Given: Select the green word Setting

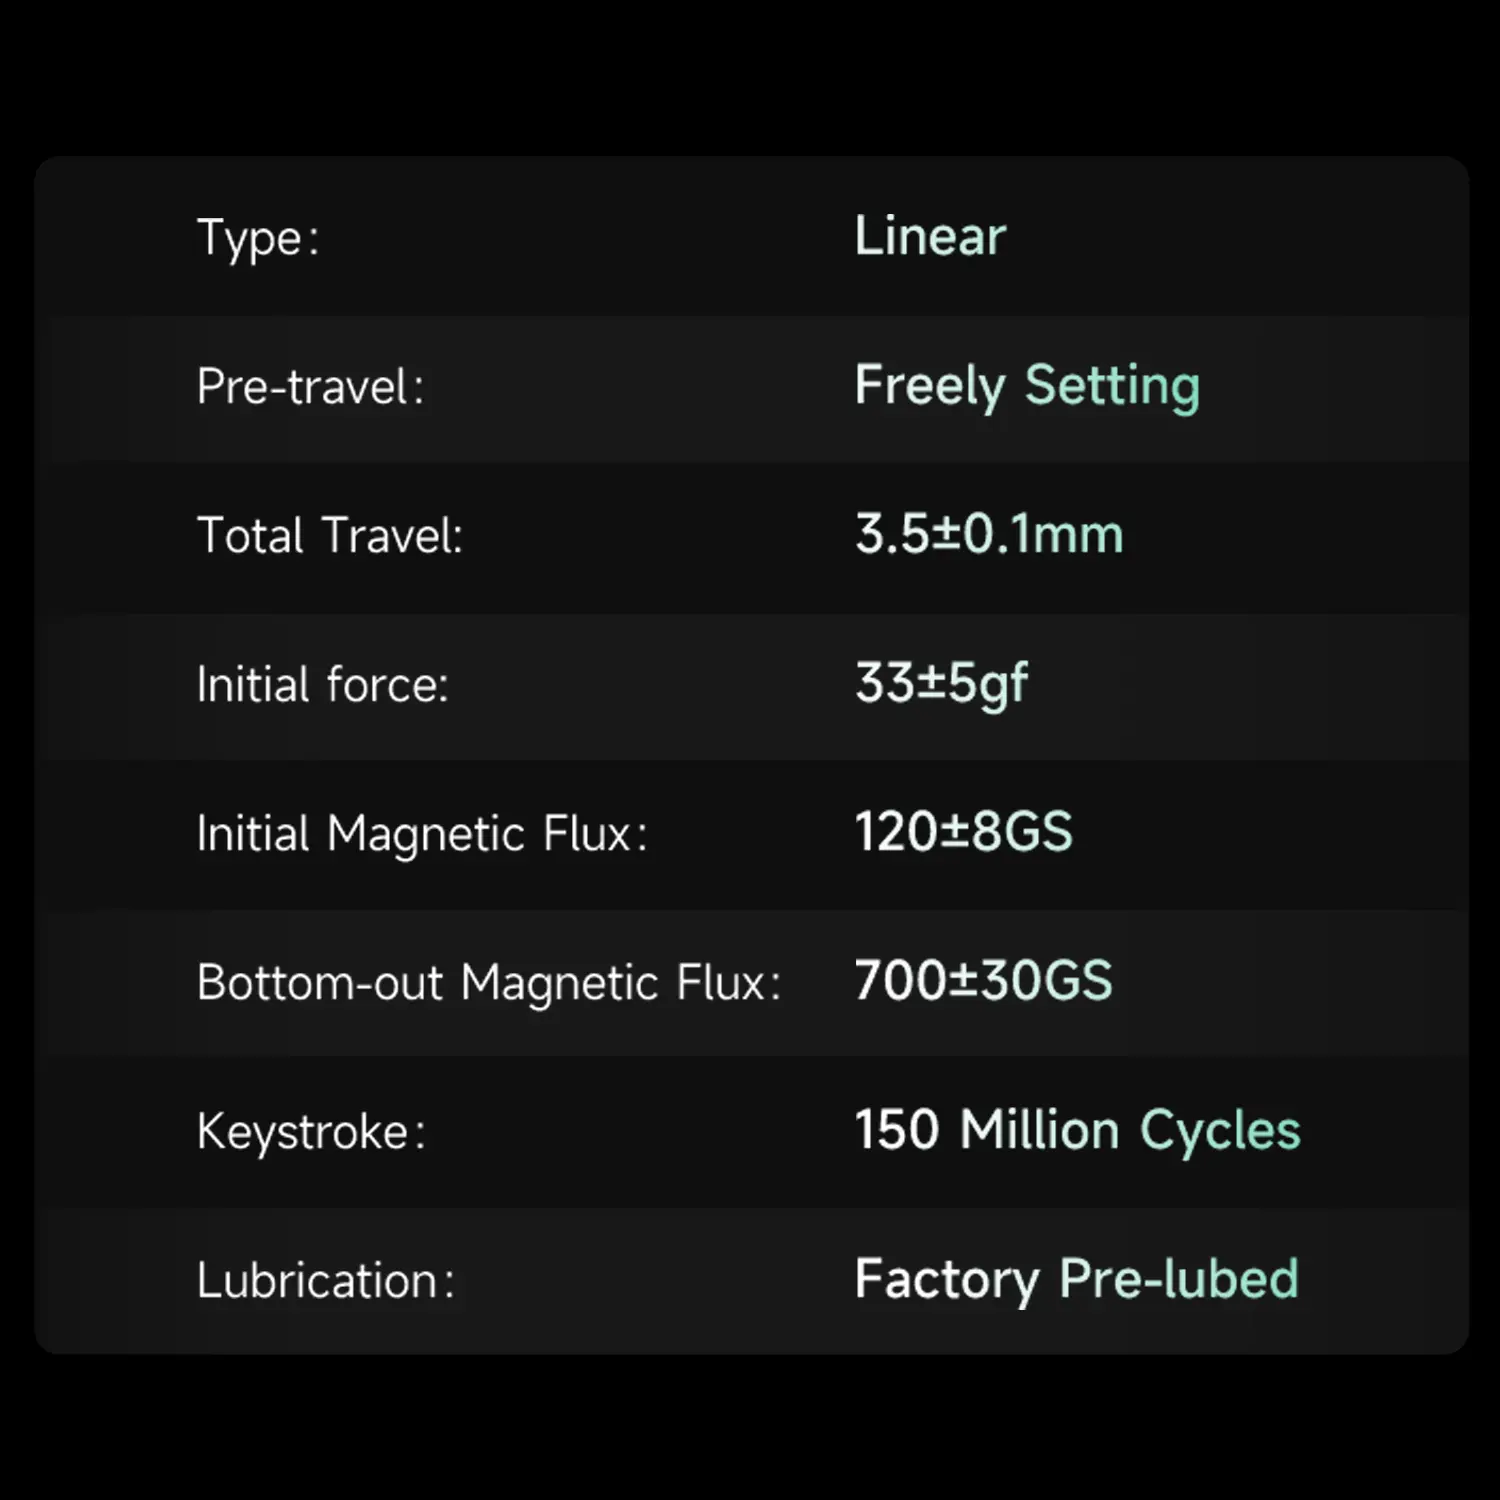Looking at the screenshot, I should pyautogui.click(x=1112, y=386).
